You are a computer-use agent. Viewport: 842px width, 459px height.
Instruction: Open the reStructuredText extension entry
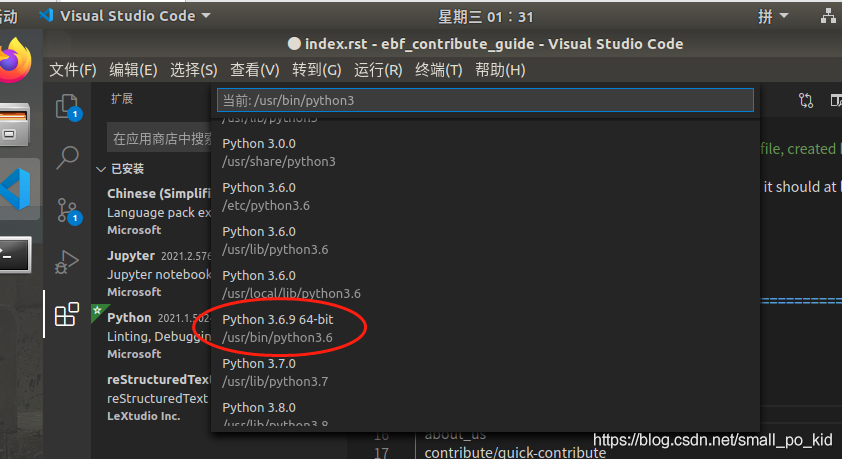(152, 397)
